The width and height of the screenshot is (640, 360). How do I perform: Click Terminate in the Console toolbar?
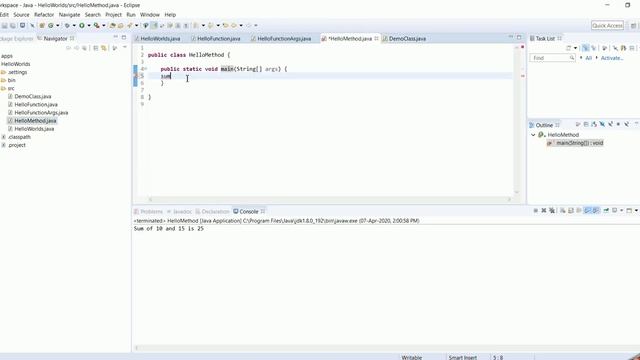536,211
